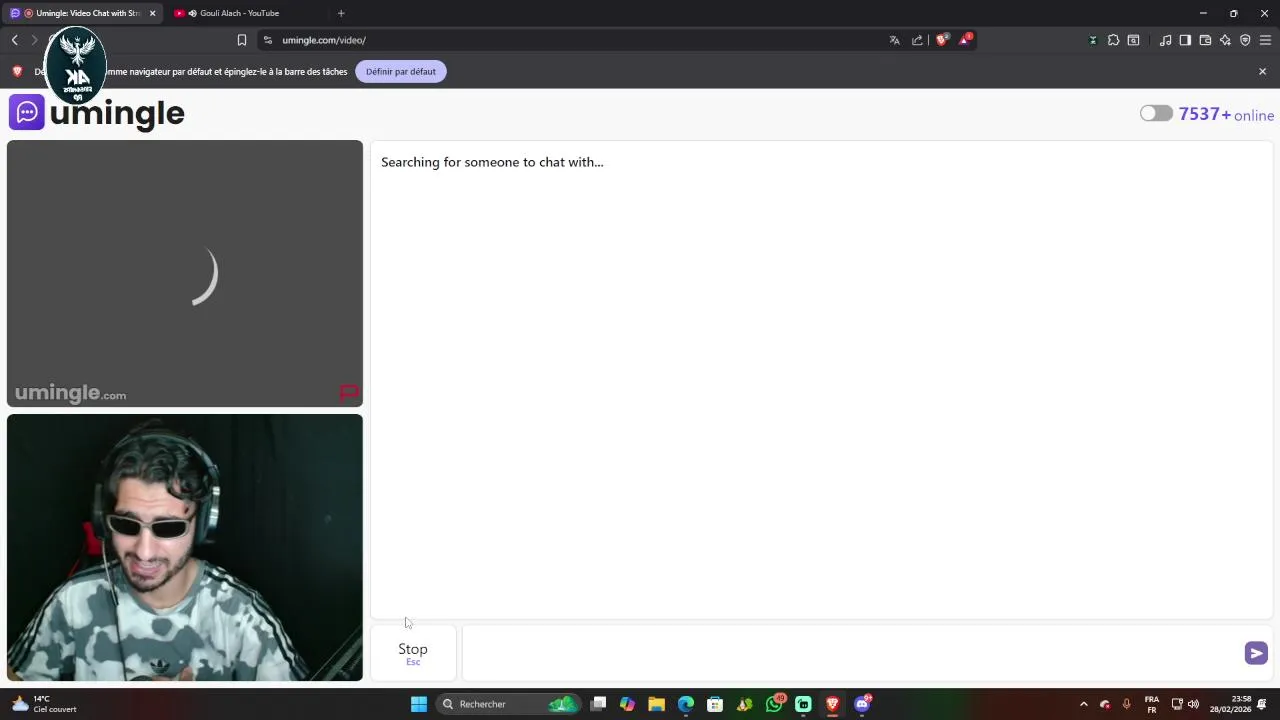Open Leo AI sparkle icon
Screen dimensions: 1280x720
pyautogui.click(x=1225, y=40)
